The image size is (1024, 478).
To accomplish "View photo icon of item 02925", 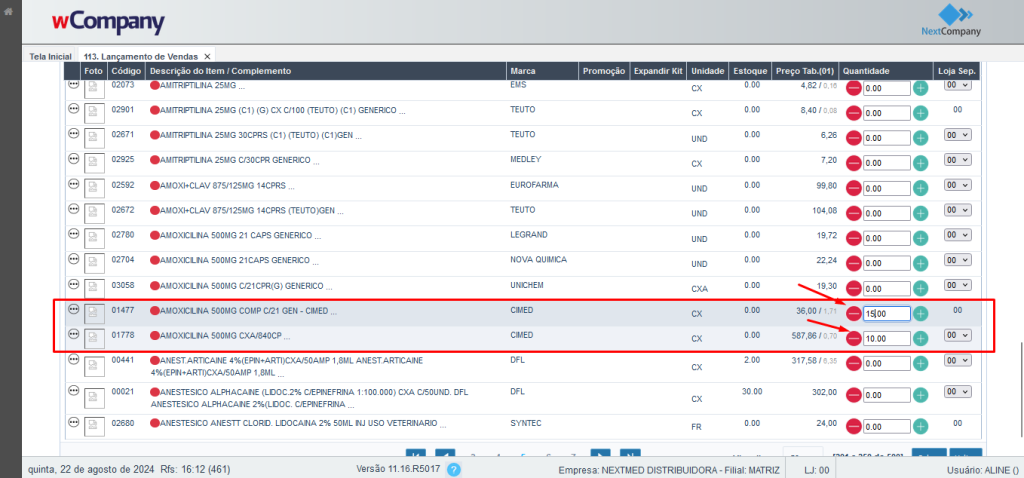I will tap(94, 164).
